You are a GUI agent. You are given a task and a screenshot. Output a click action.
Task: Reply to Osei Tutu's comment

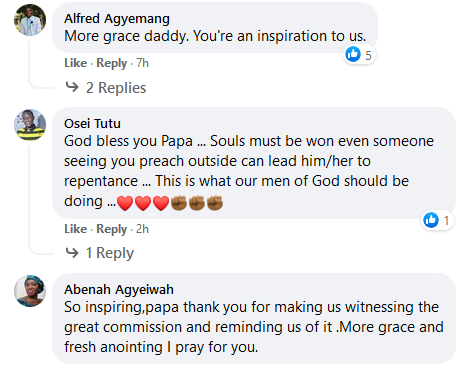tap(112, 229)
